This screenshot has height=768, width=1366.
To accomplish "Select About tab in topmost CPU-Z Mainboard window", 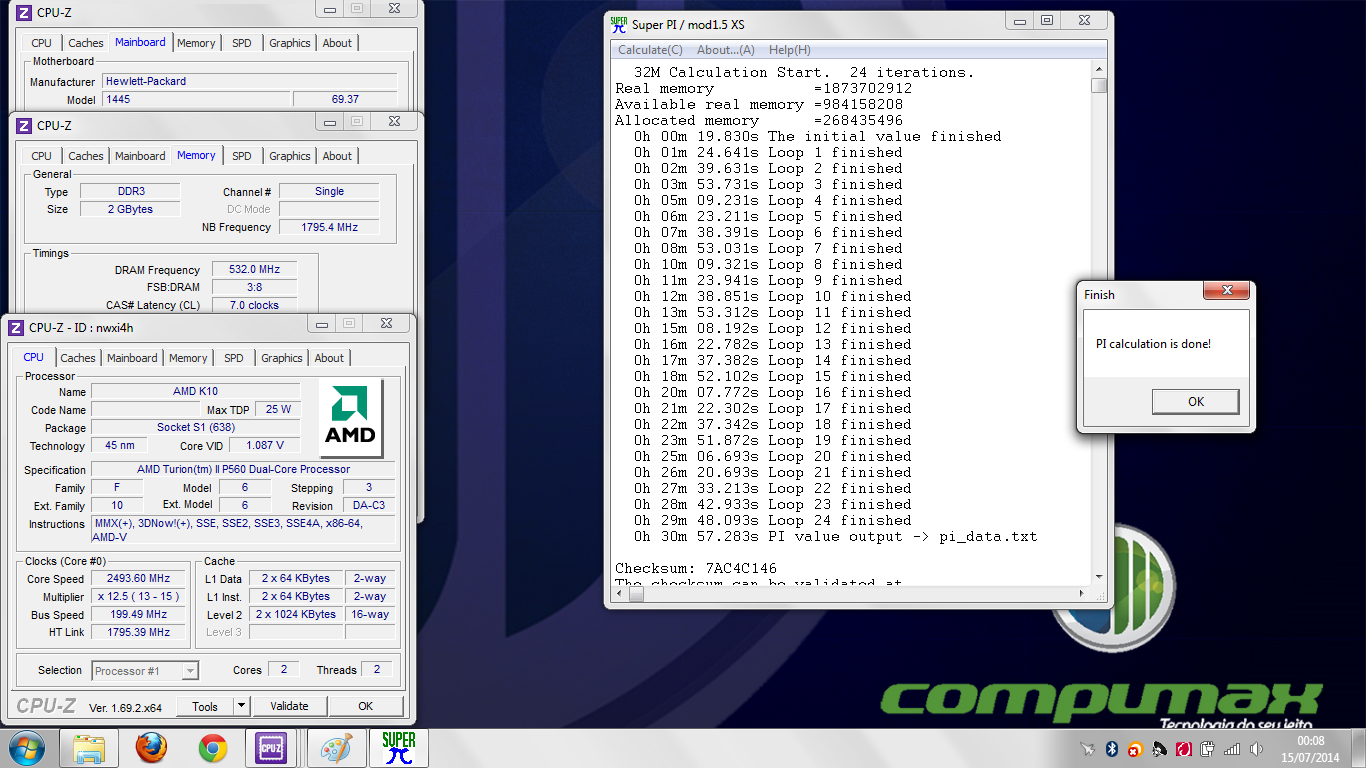I will [337, 43].
